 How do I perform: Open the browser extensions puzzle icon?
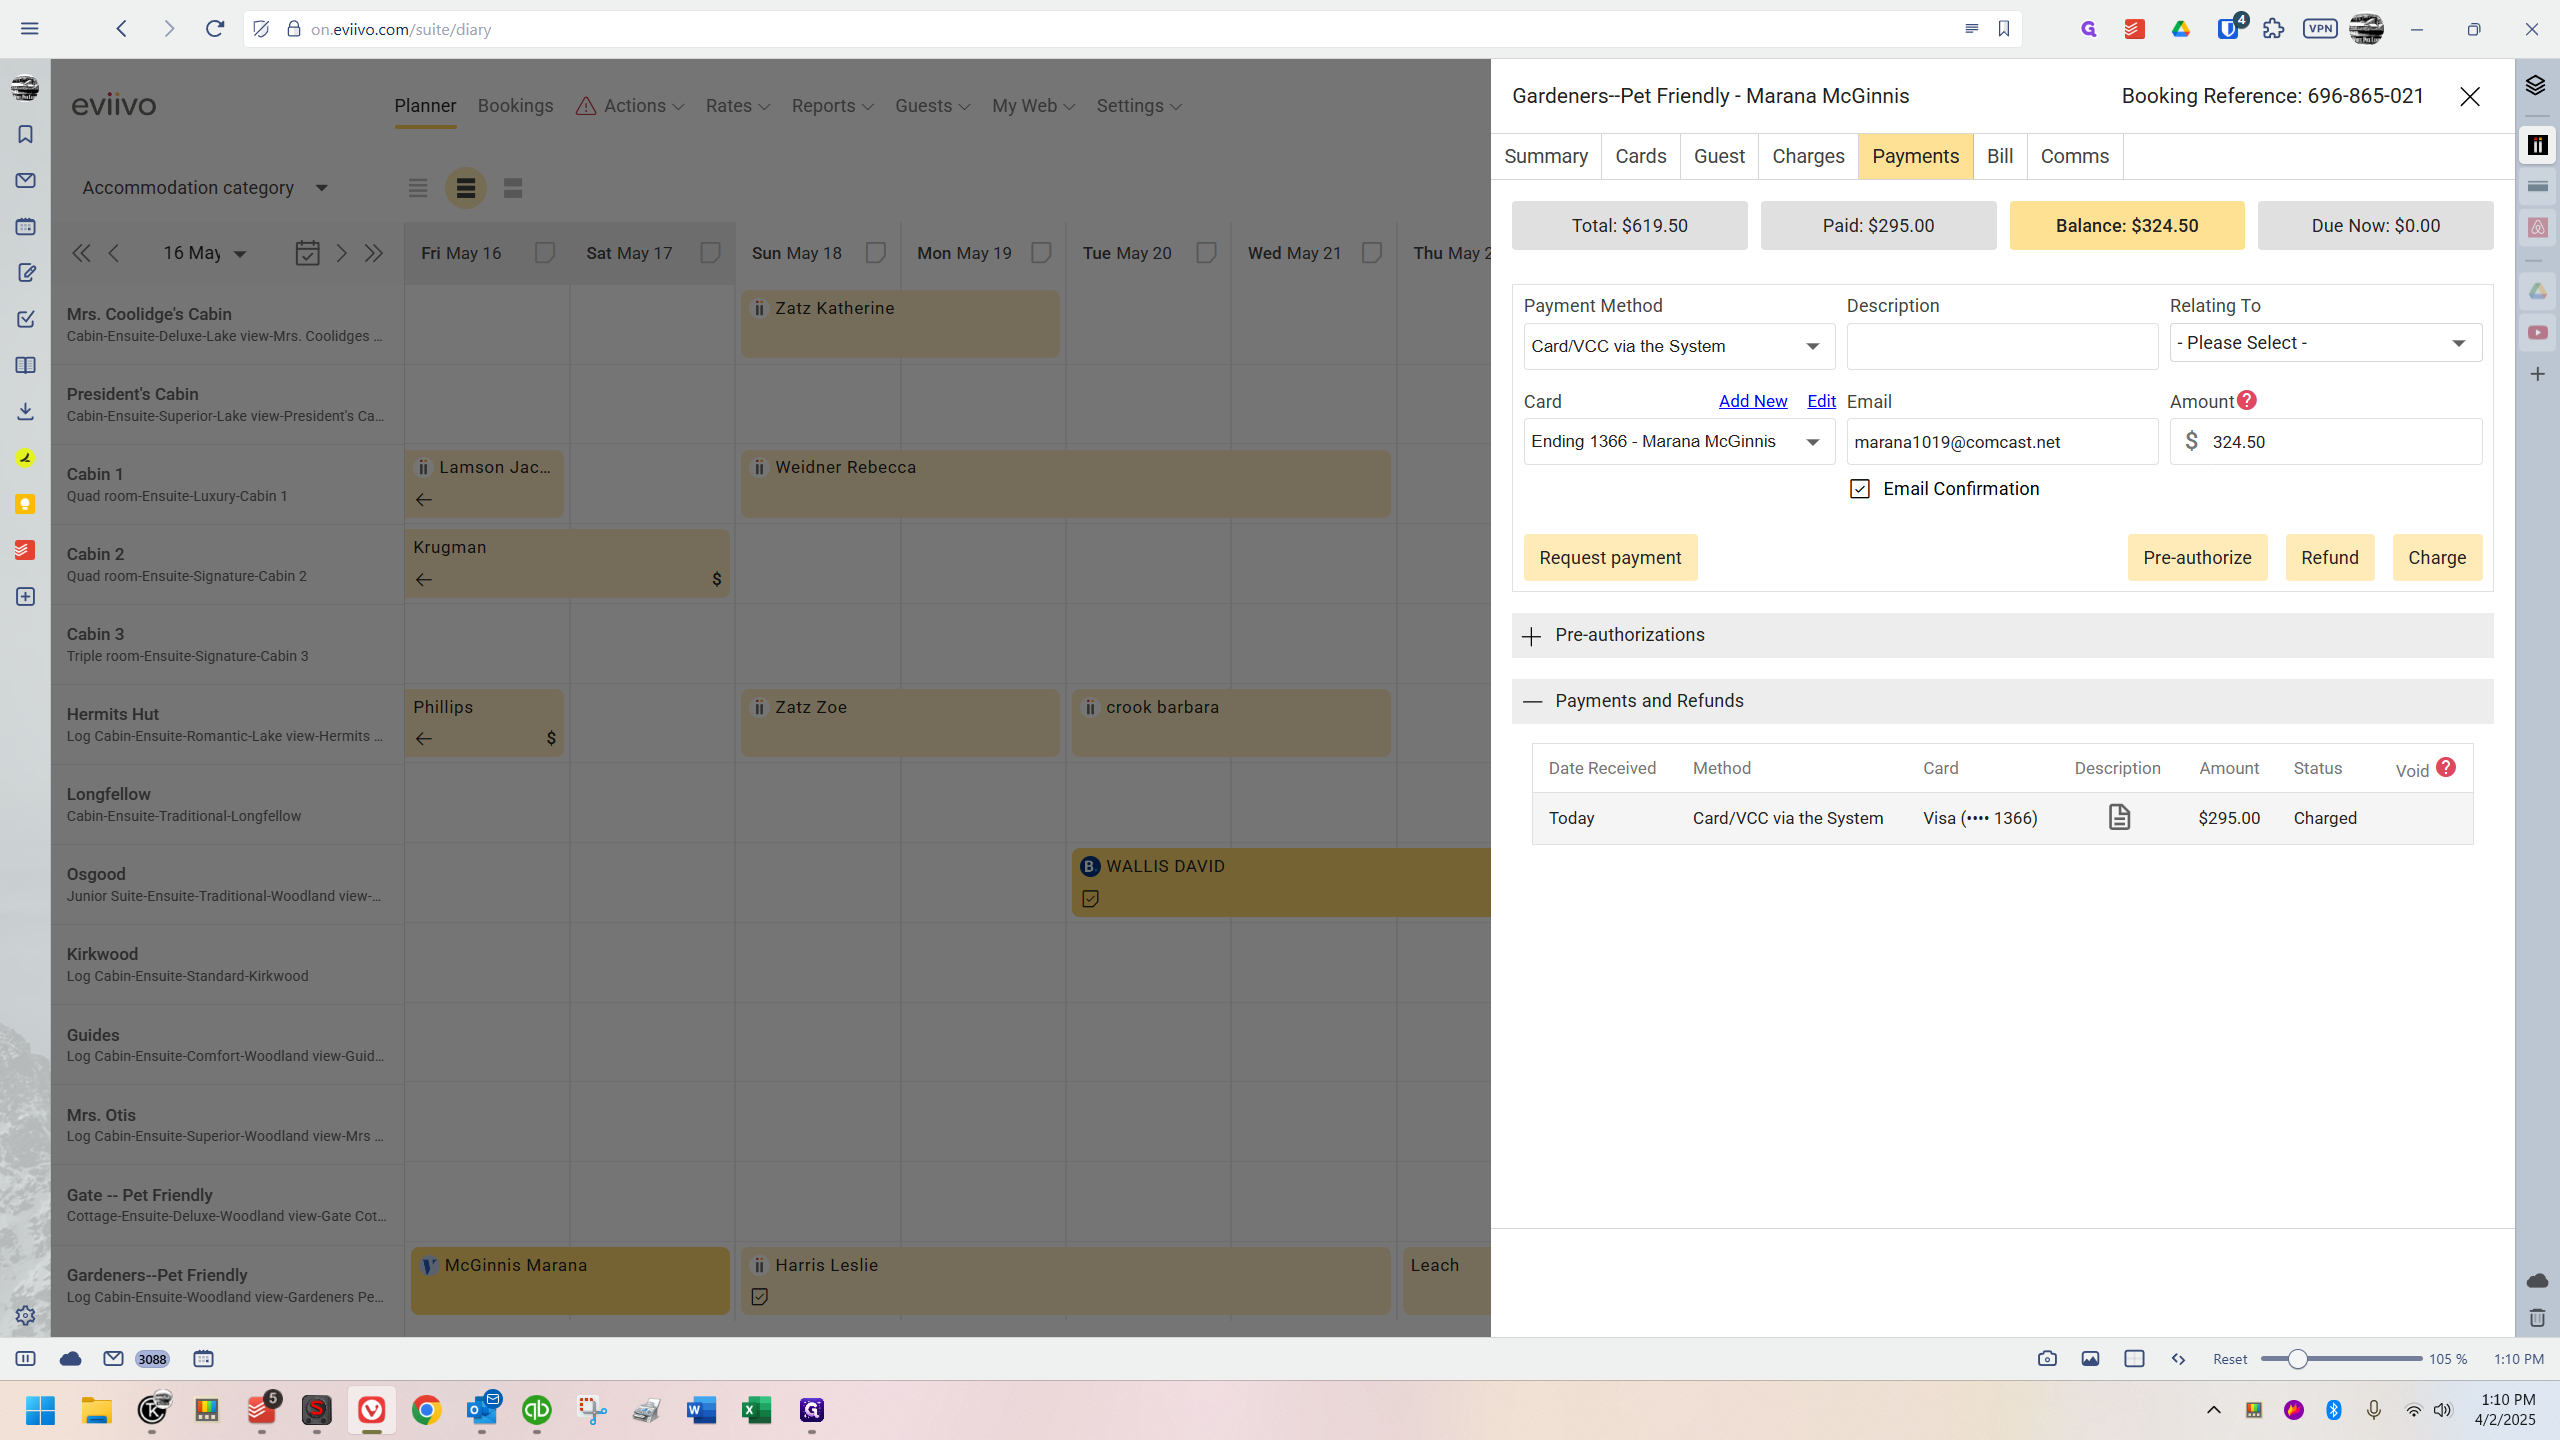click(2273, 29)
